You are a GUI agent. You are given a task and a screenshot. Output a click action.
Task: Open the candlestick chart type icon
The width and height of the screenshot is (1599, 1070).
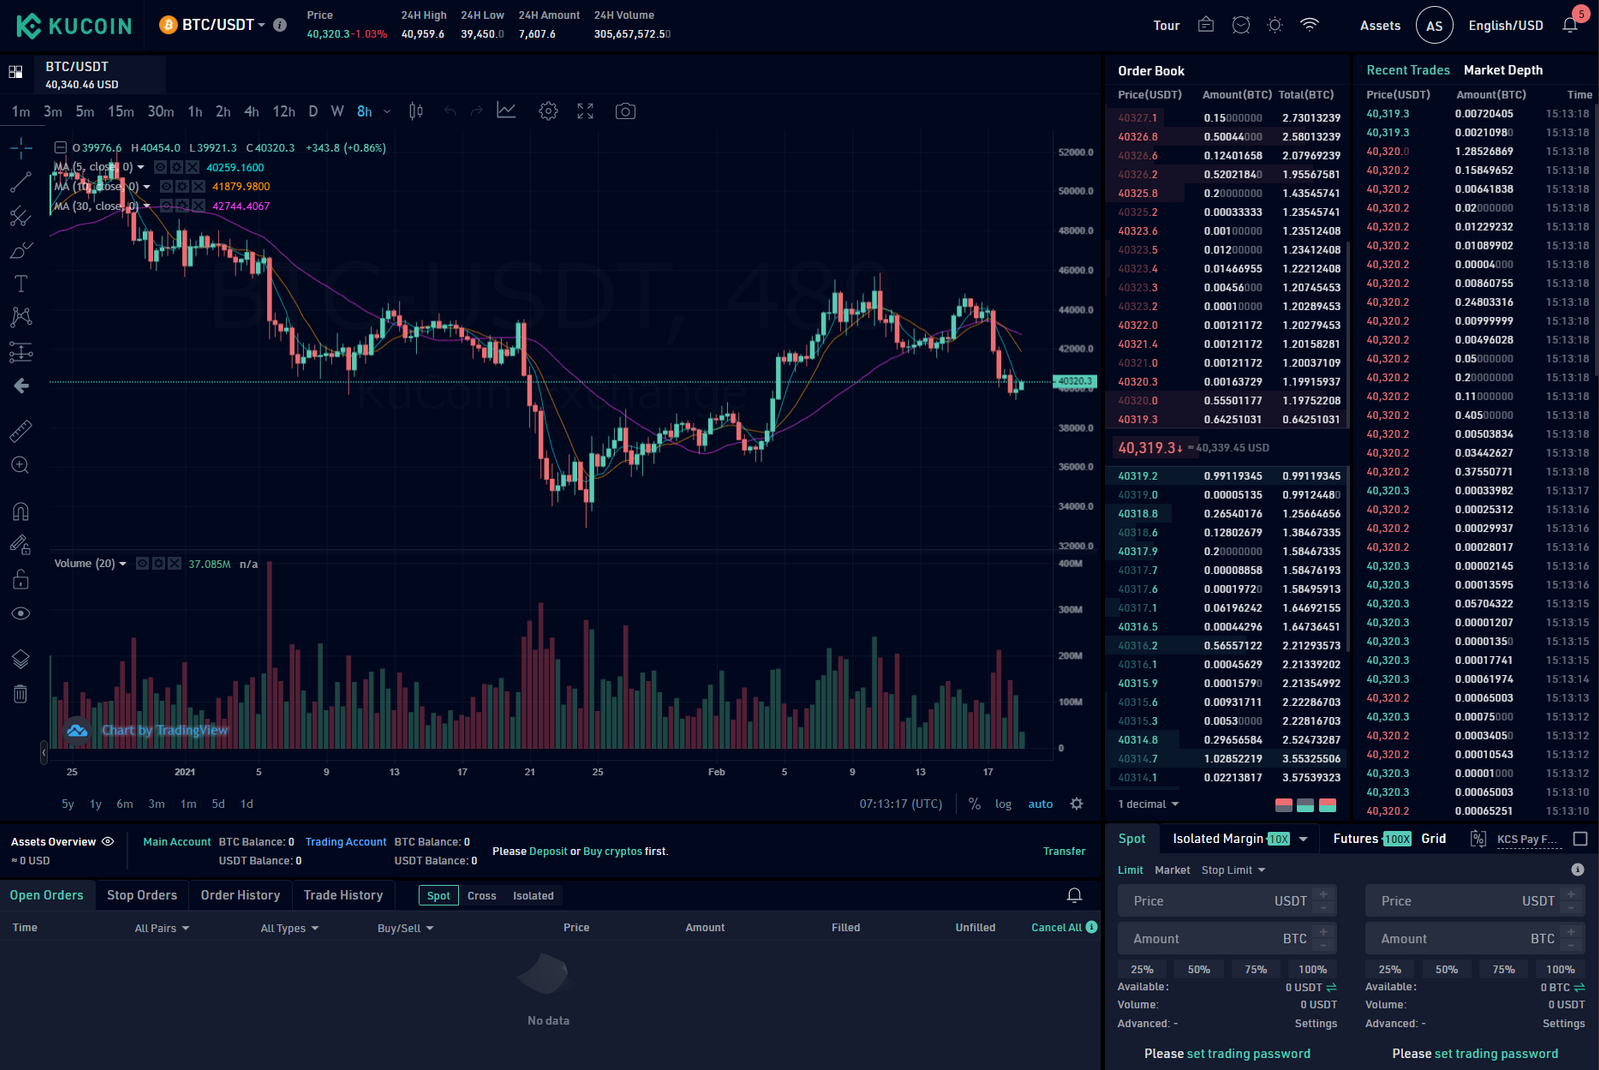click(416, 111)
